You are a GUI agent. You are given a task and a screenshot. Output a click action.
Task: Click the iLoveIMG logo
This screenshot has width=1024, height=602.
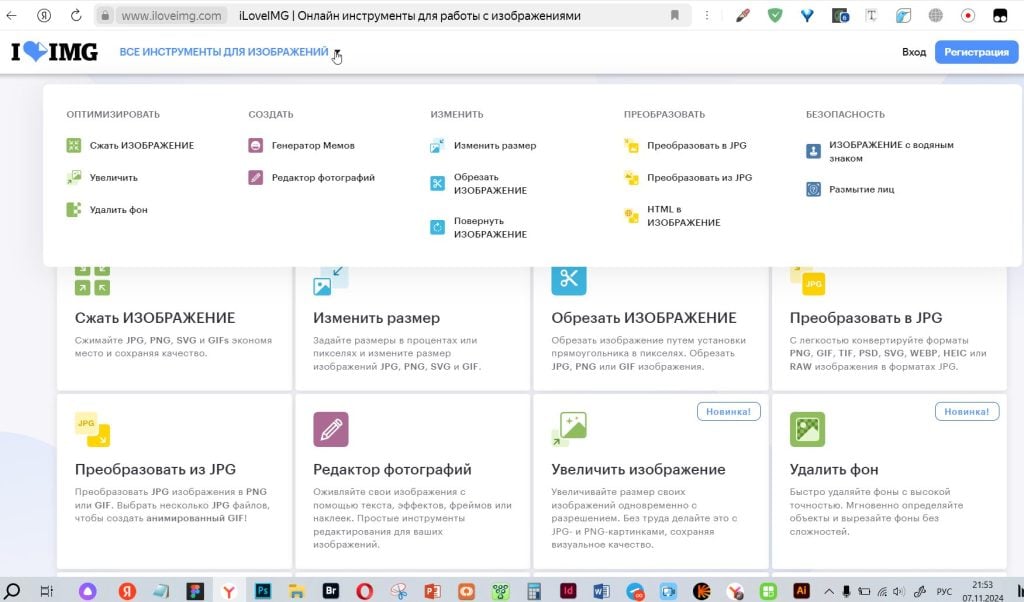(x=54, y=52)
